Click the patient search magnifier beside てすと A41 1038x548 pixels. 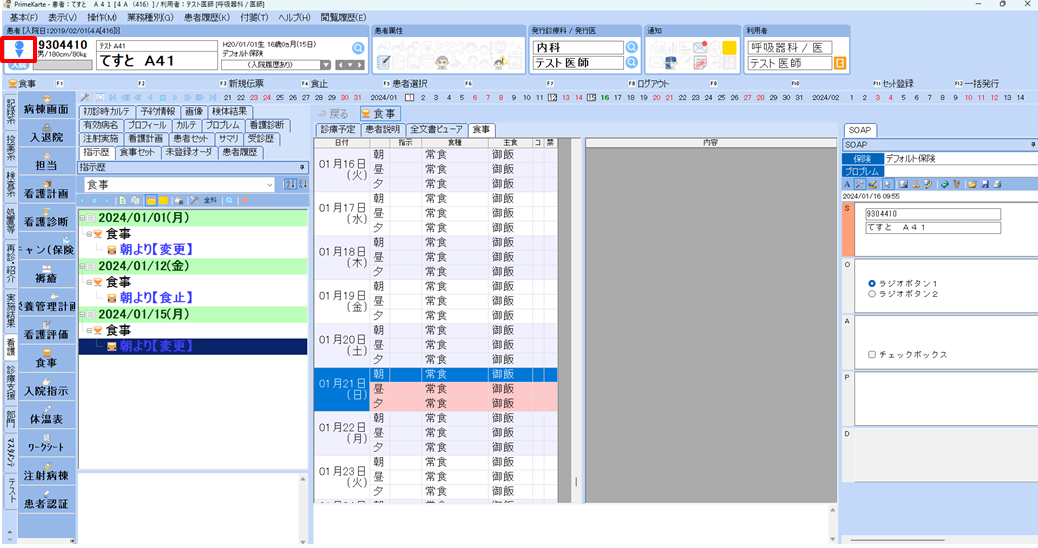tap(358, 48)
